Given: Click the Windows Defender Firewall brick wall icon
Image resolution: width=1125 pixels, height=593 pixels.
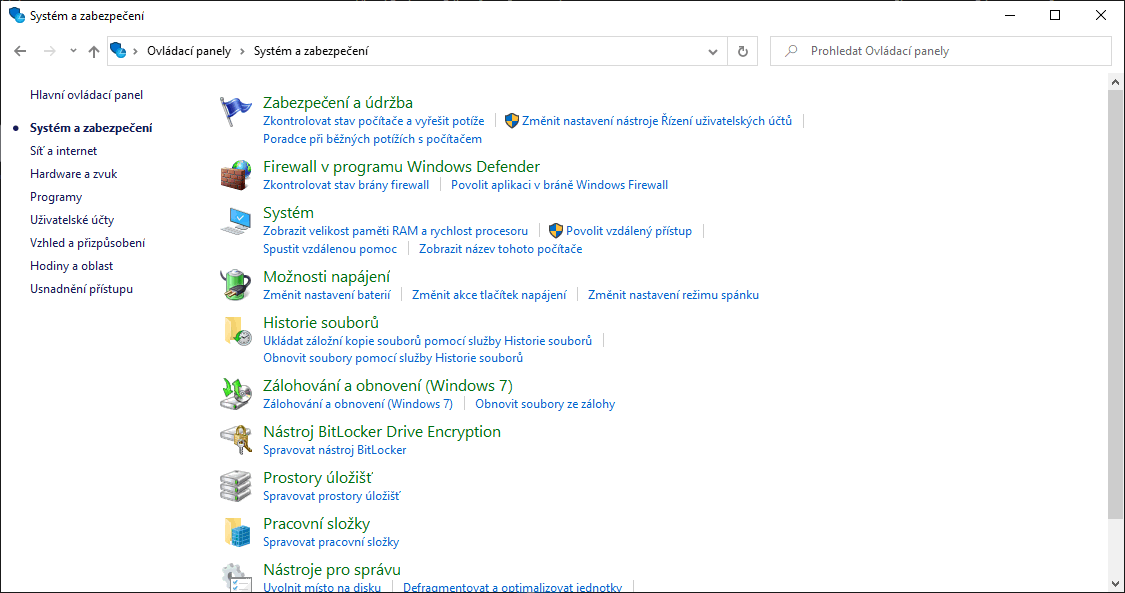Looking at the screenshot, I should click(236, 175).
